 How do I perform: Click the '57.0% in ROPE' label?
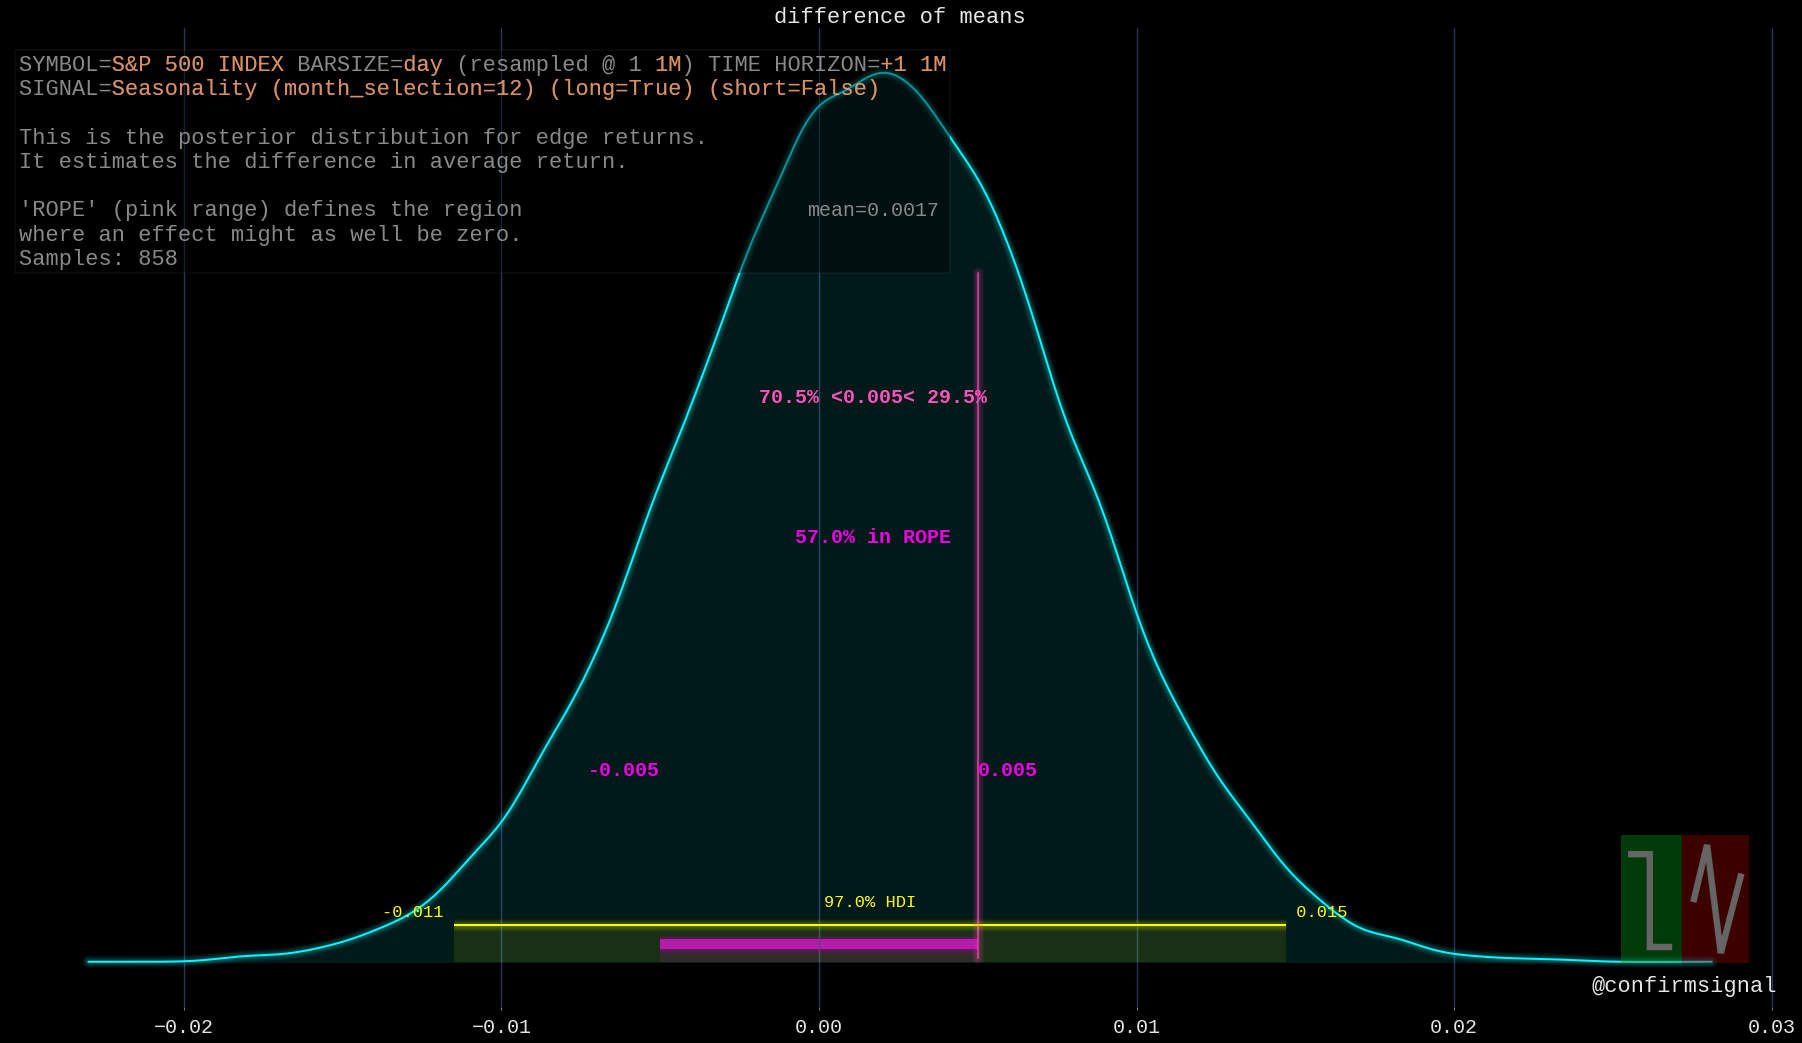[873, 537]
